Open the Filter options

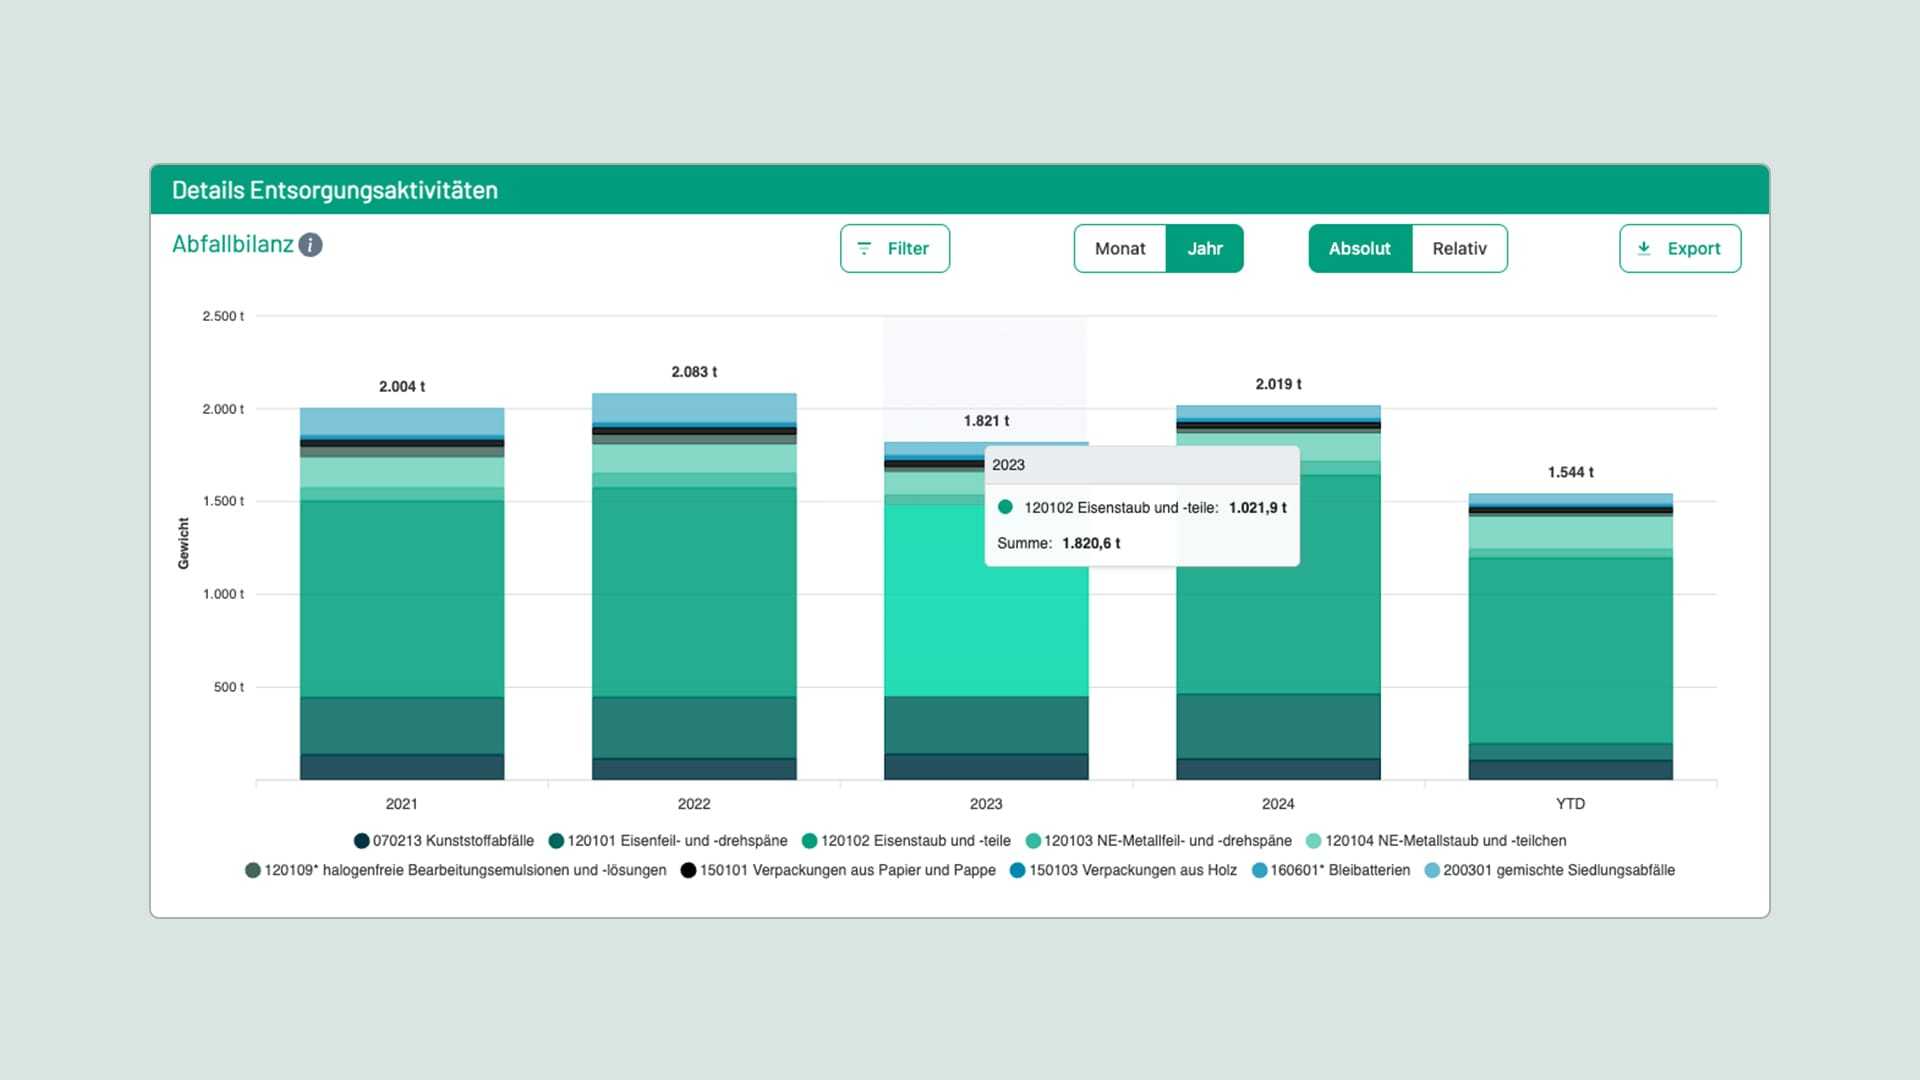[895, 248]
